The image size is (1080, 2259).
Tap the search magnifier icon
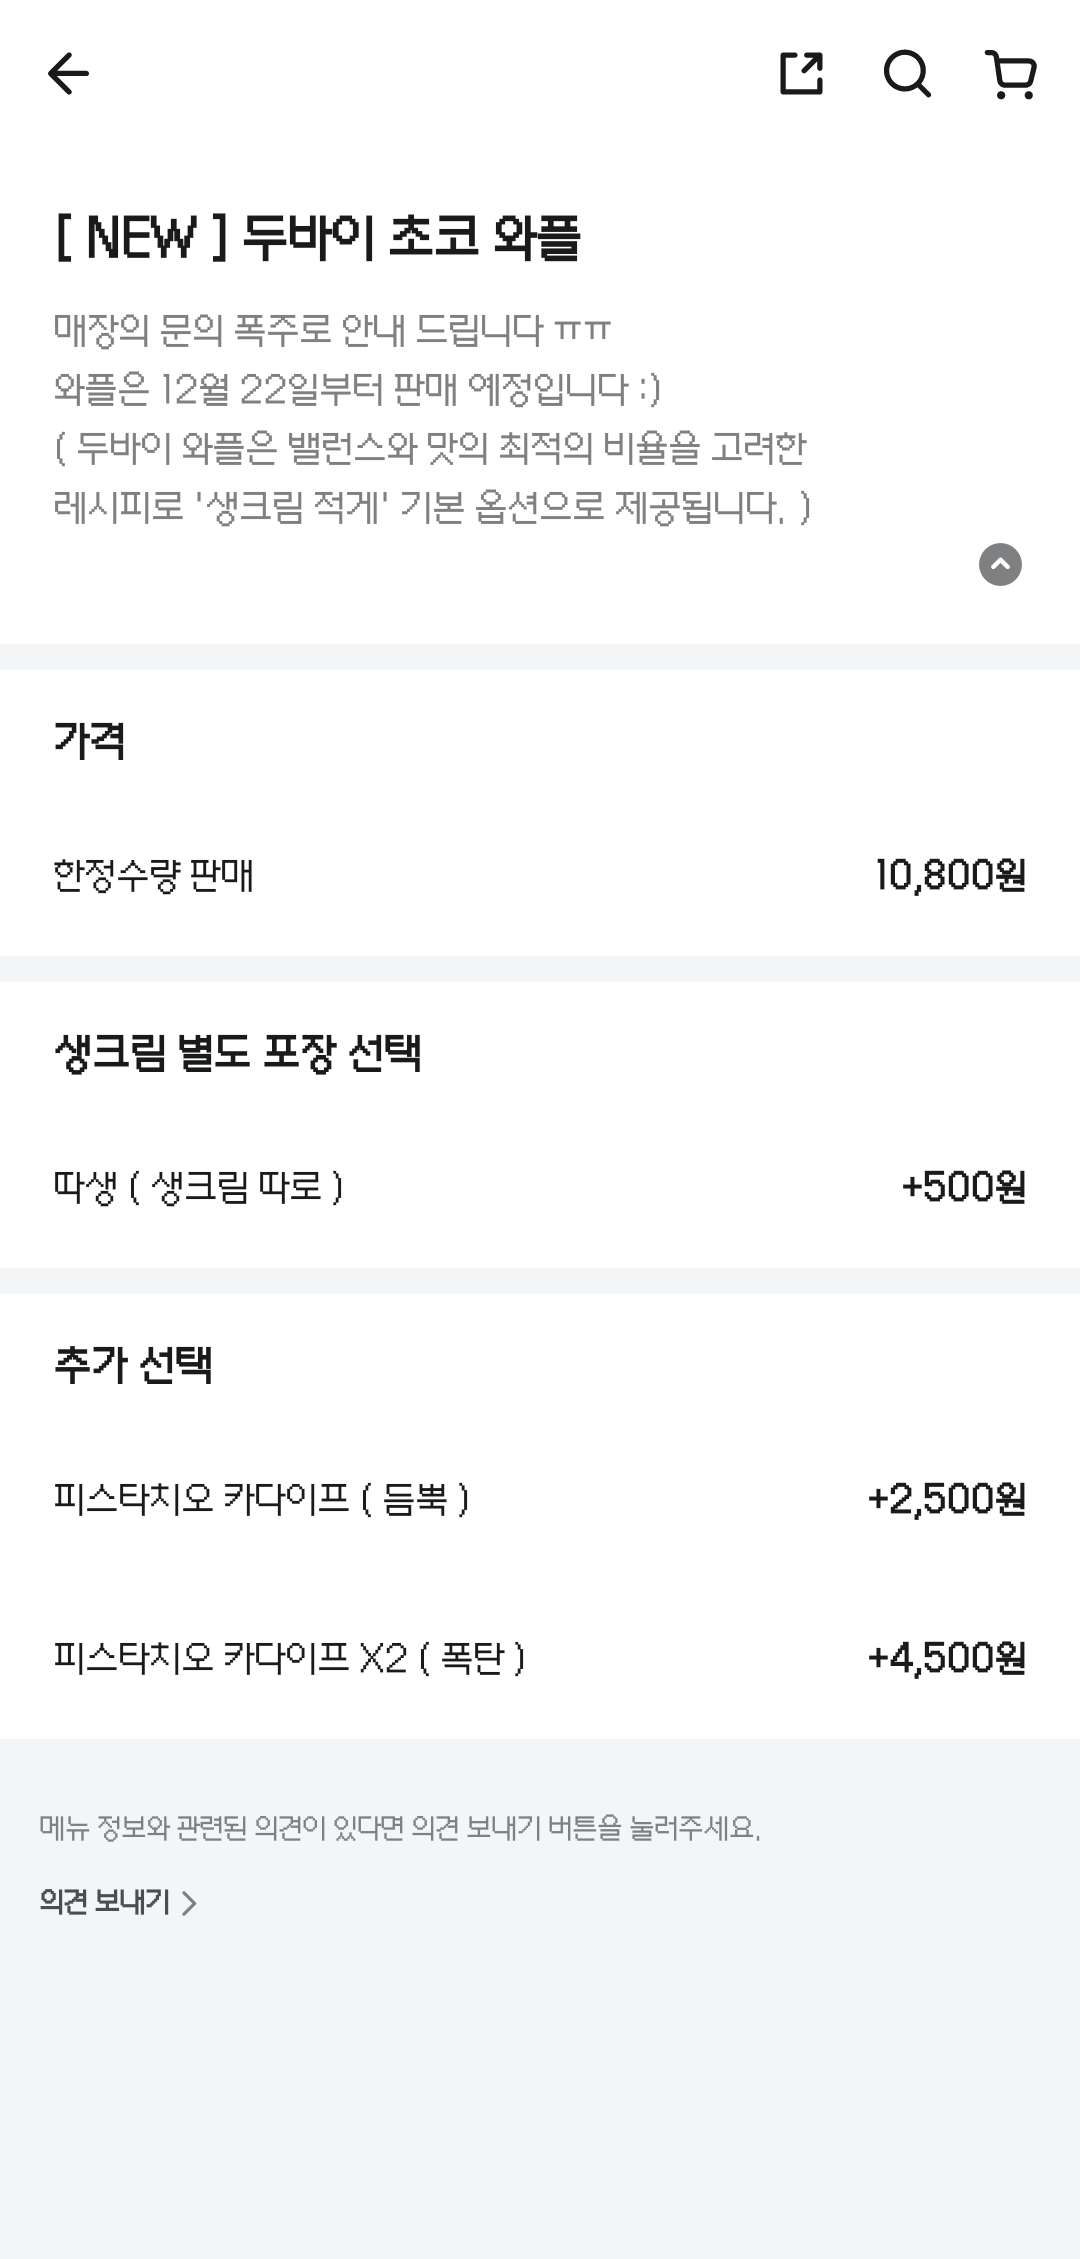pyautogui.click(x=907, y=73)
